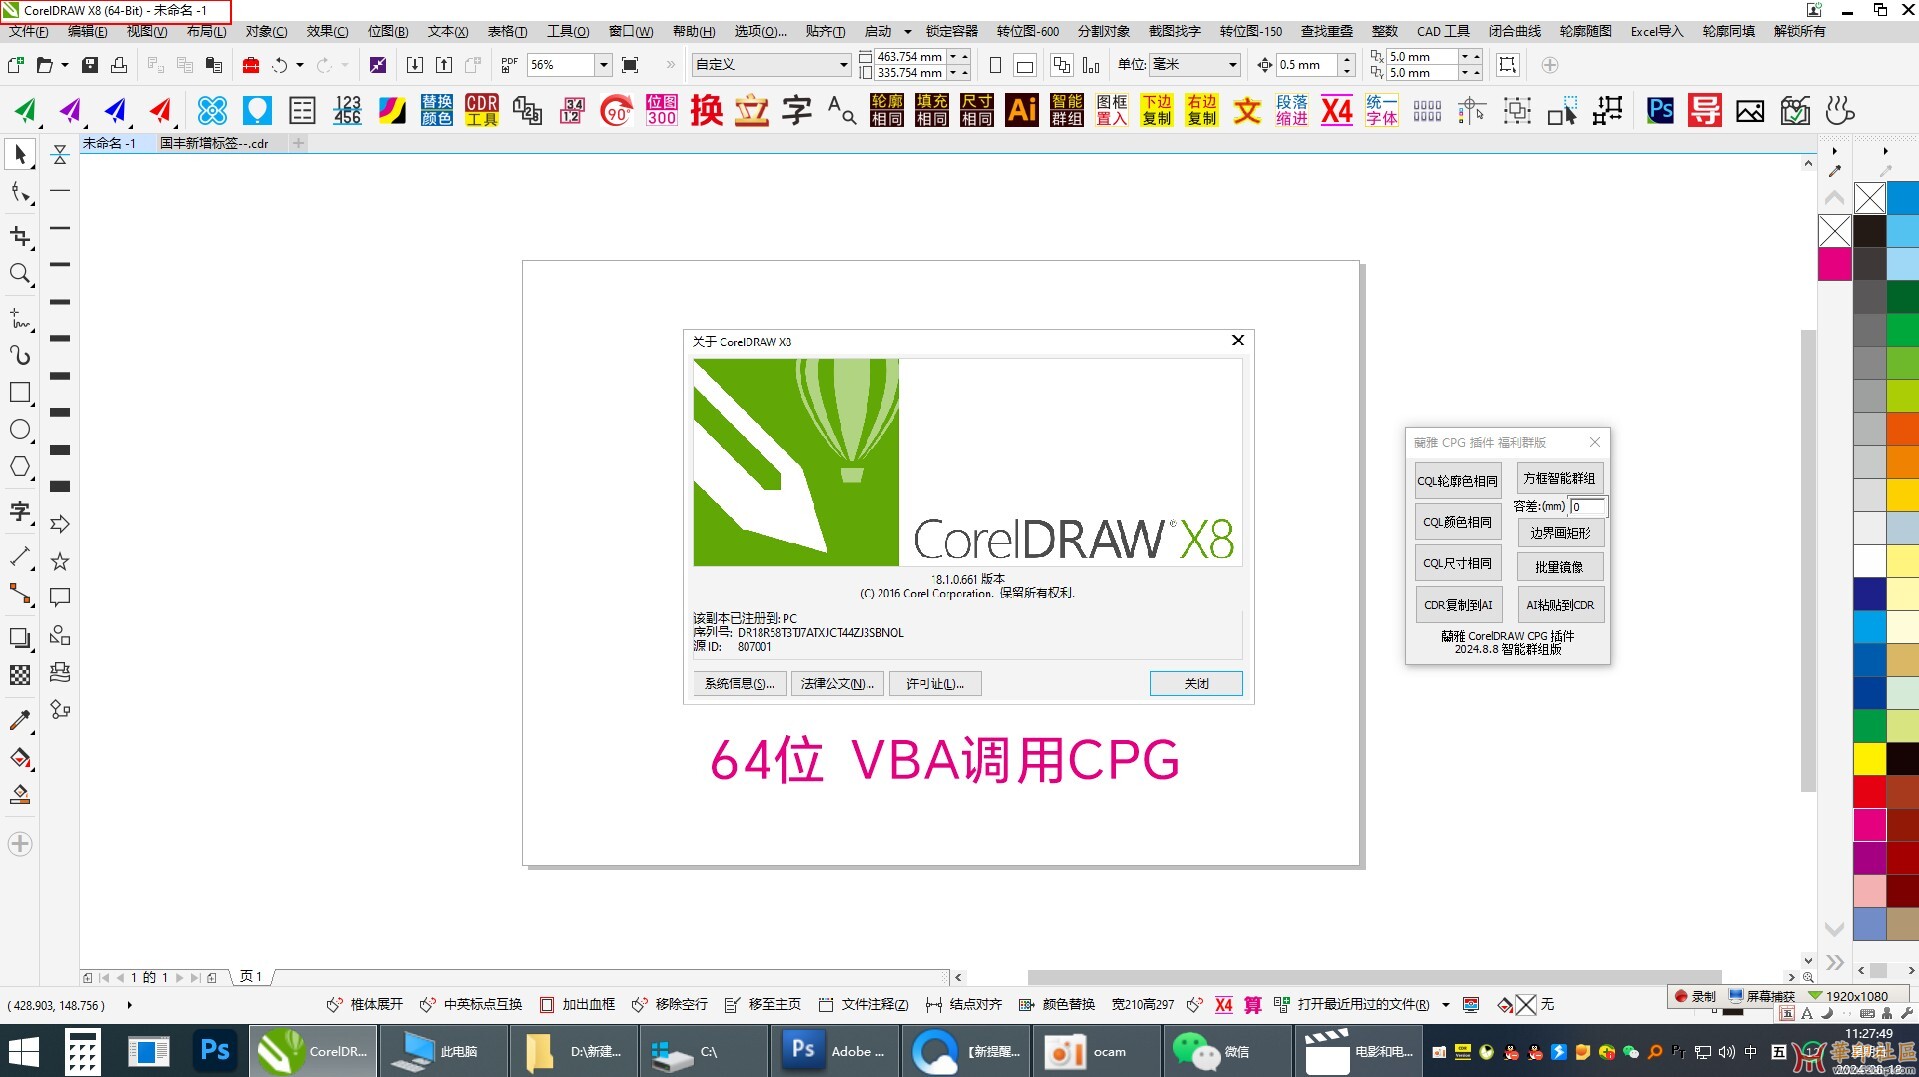1919x1077 pixels.
Task: Select the Ellipse tool
Action: pyautogui.click(x=20, y=430)
